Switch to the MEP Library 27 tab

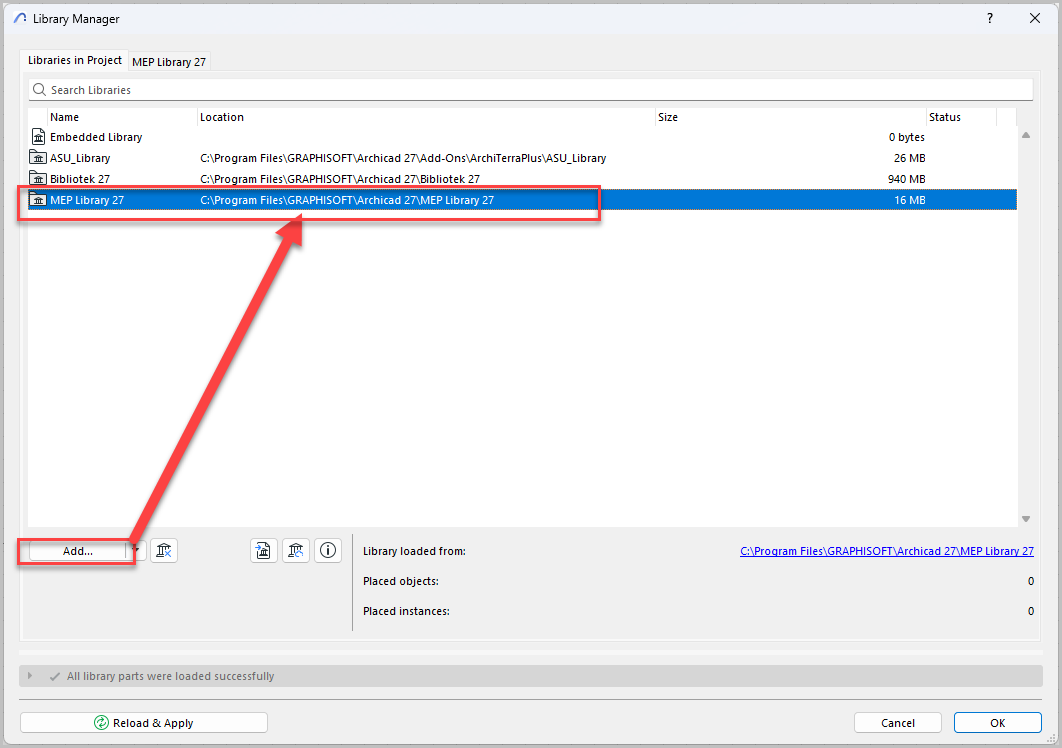tap(169, 62)
